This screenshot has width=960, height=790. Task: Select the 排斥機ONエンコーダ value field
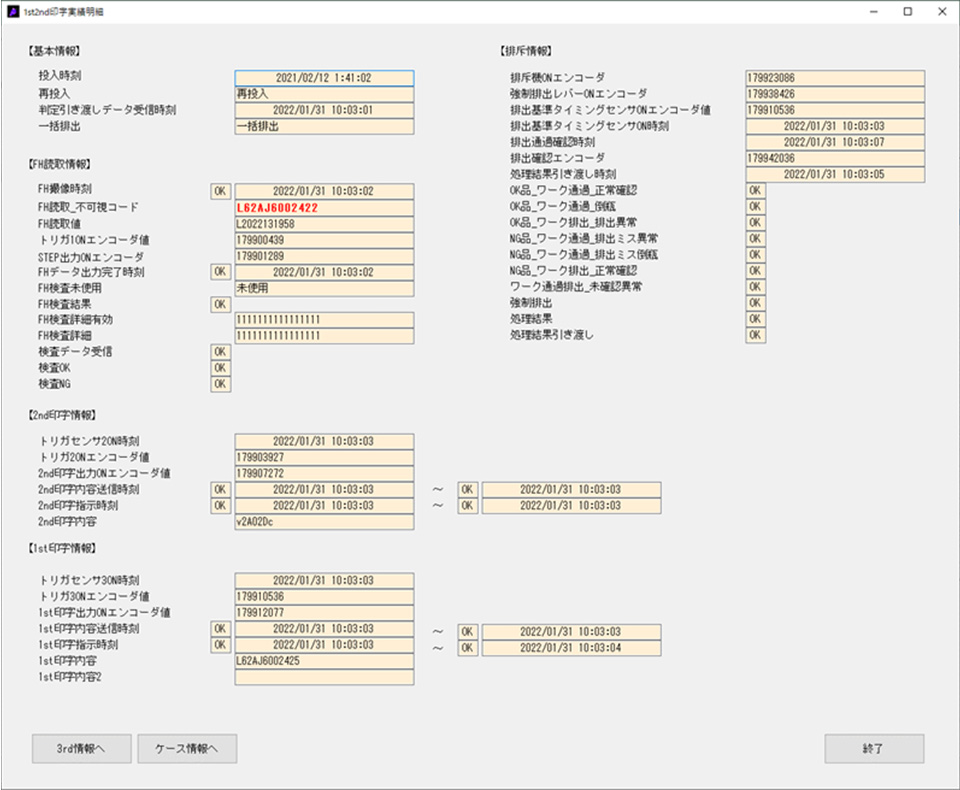(835, 78)
